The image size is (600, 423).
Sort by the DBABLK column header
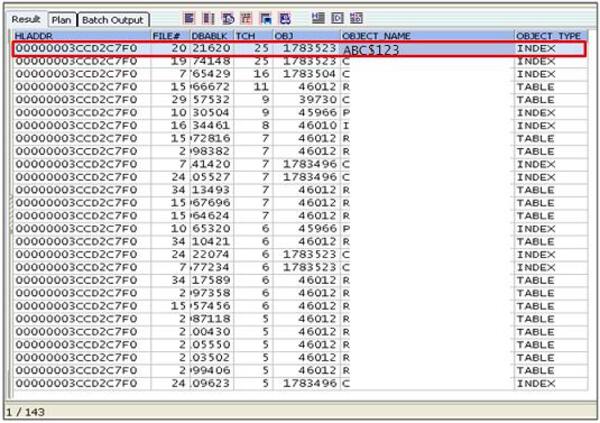(212, 36)
